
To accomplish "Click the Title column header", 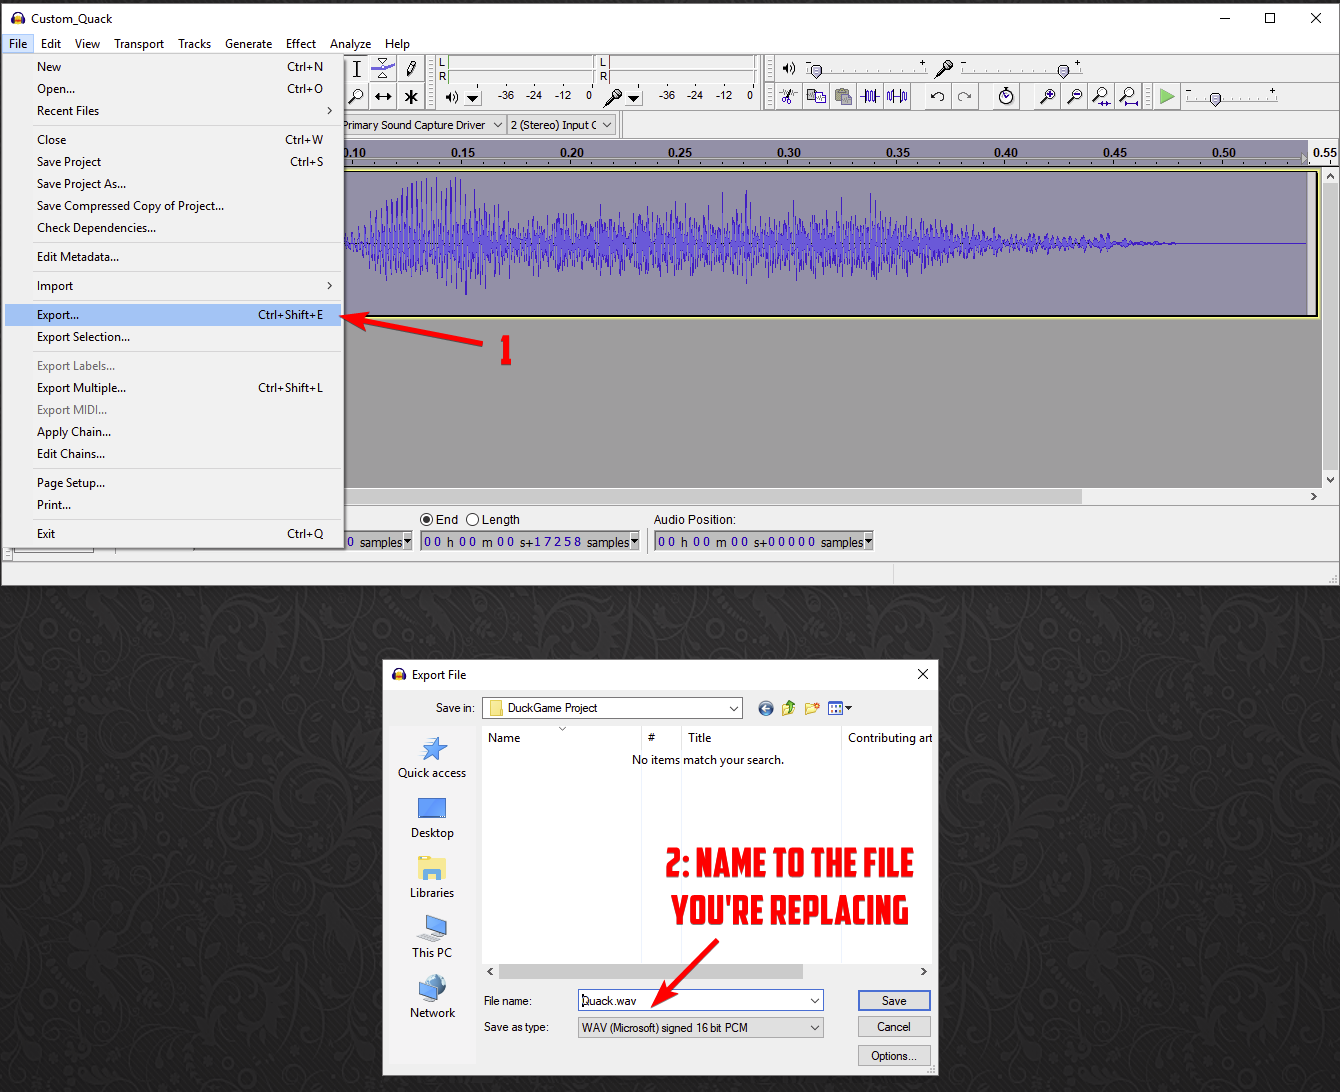I will click(x=761, y=738).
